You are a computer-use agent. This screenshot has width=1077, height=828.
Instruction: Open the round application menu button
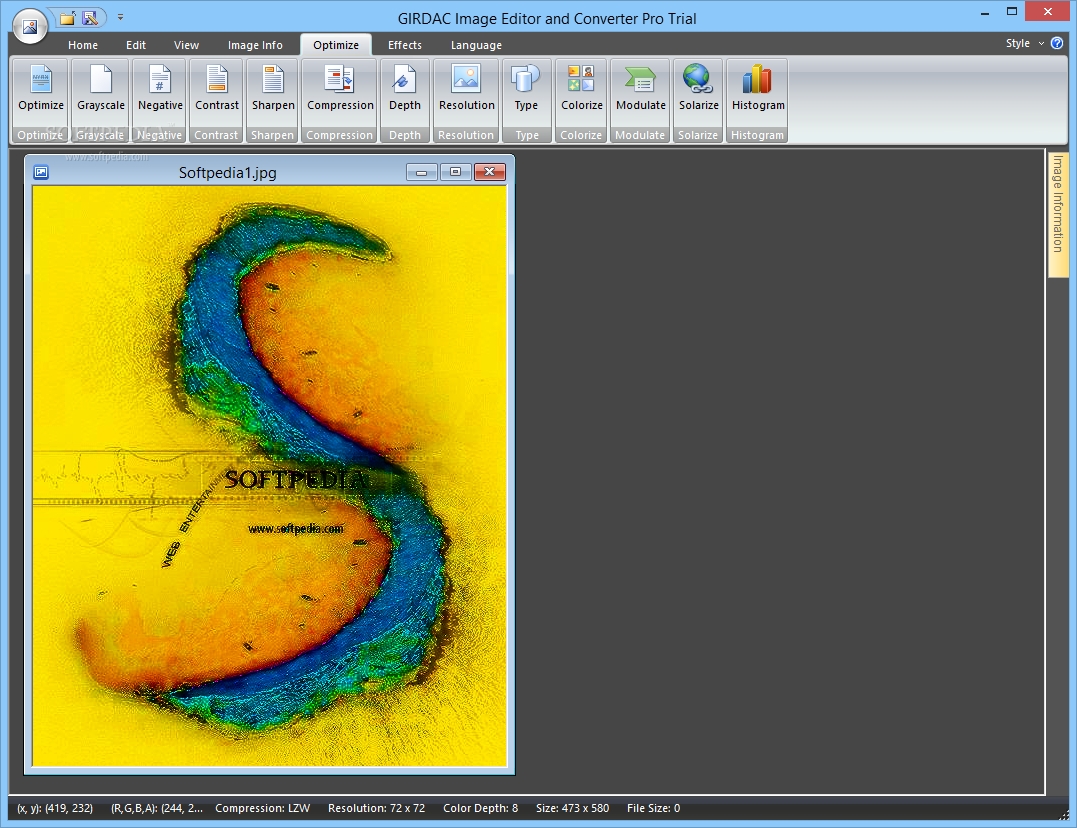point(30,27)
